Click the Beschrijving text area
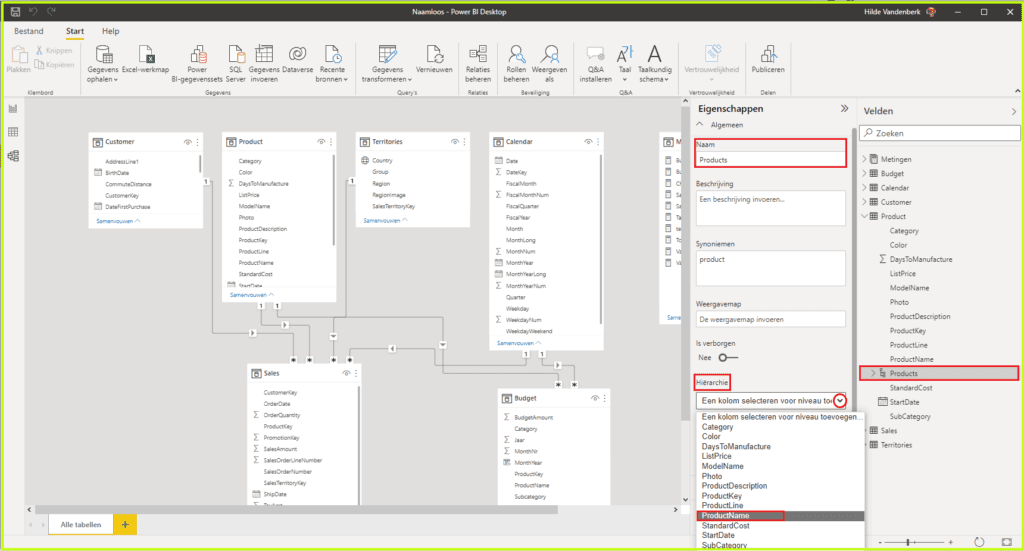Screen dimensions: 1024x551 pos(771,208)
